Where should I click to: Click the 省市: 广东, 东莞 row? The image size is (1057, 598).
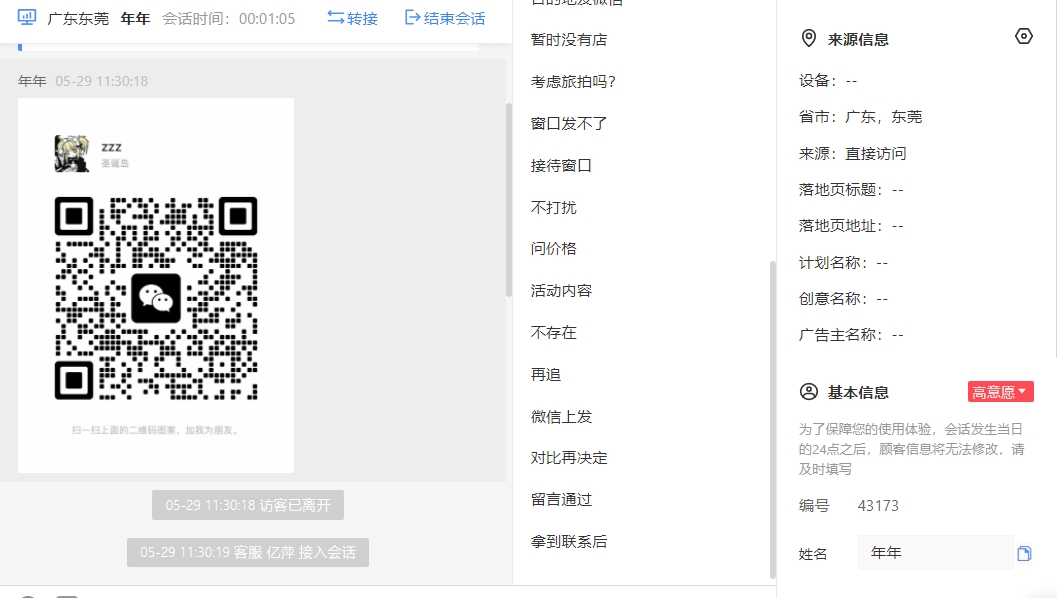click(x=860, y=117)
